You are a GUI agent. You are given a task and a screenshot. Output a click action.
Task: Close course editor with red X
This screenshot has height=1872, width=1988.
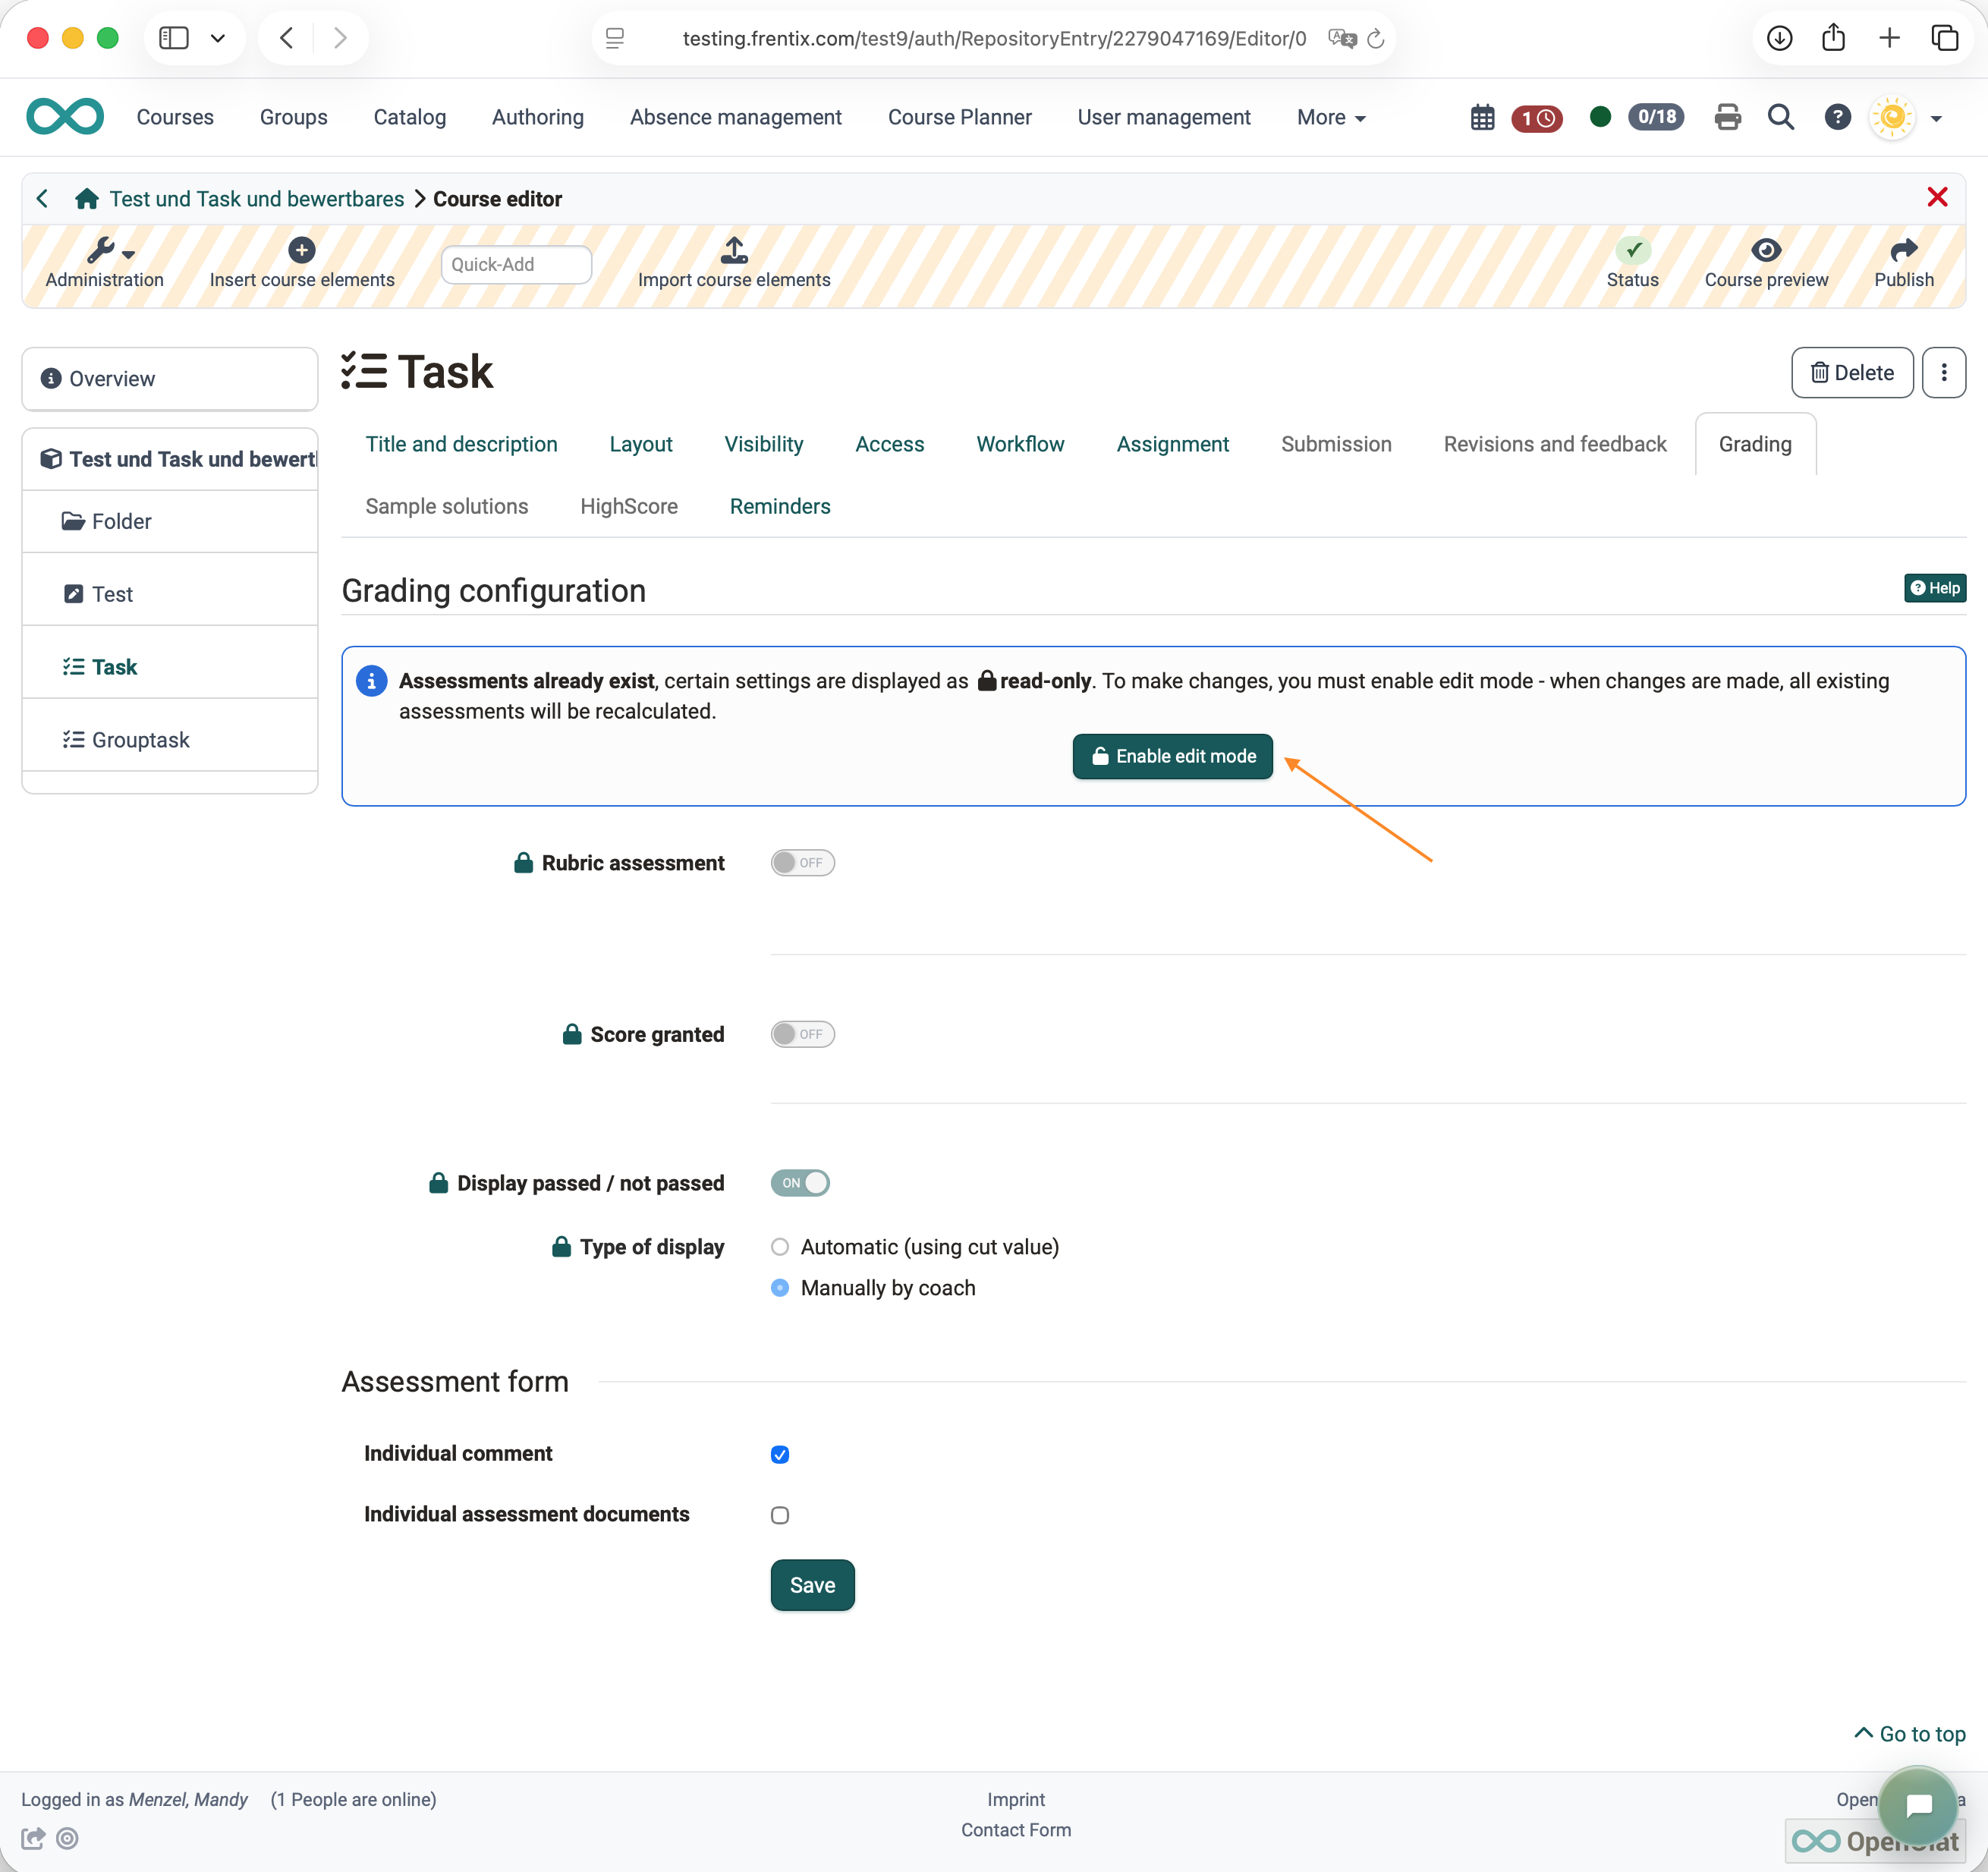pyautogui.click(x=1937, y=197)
